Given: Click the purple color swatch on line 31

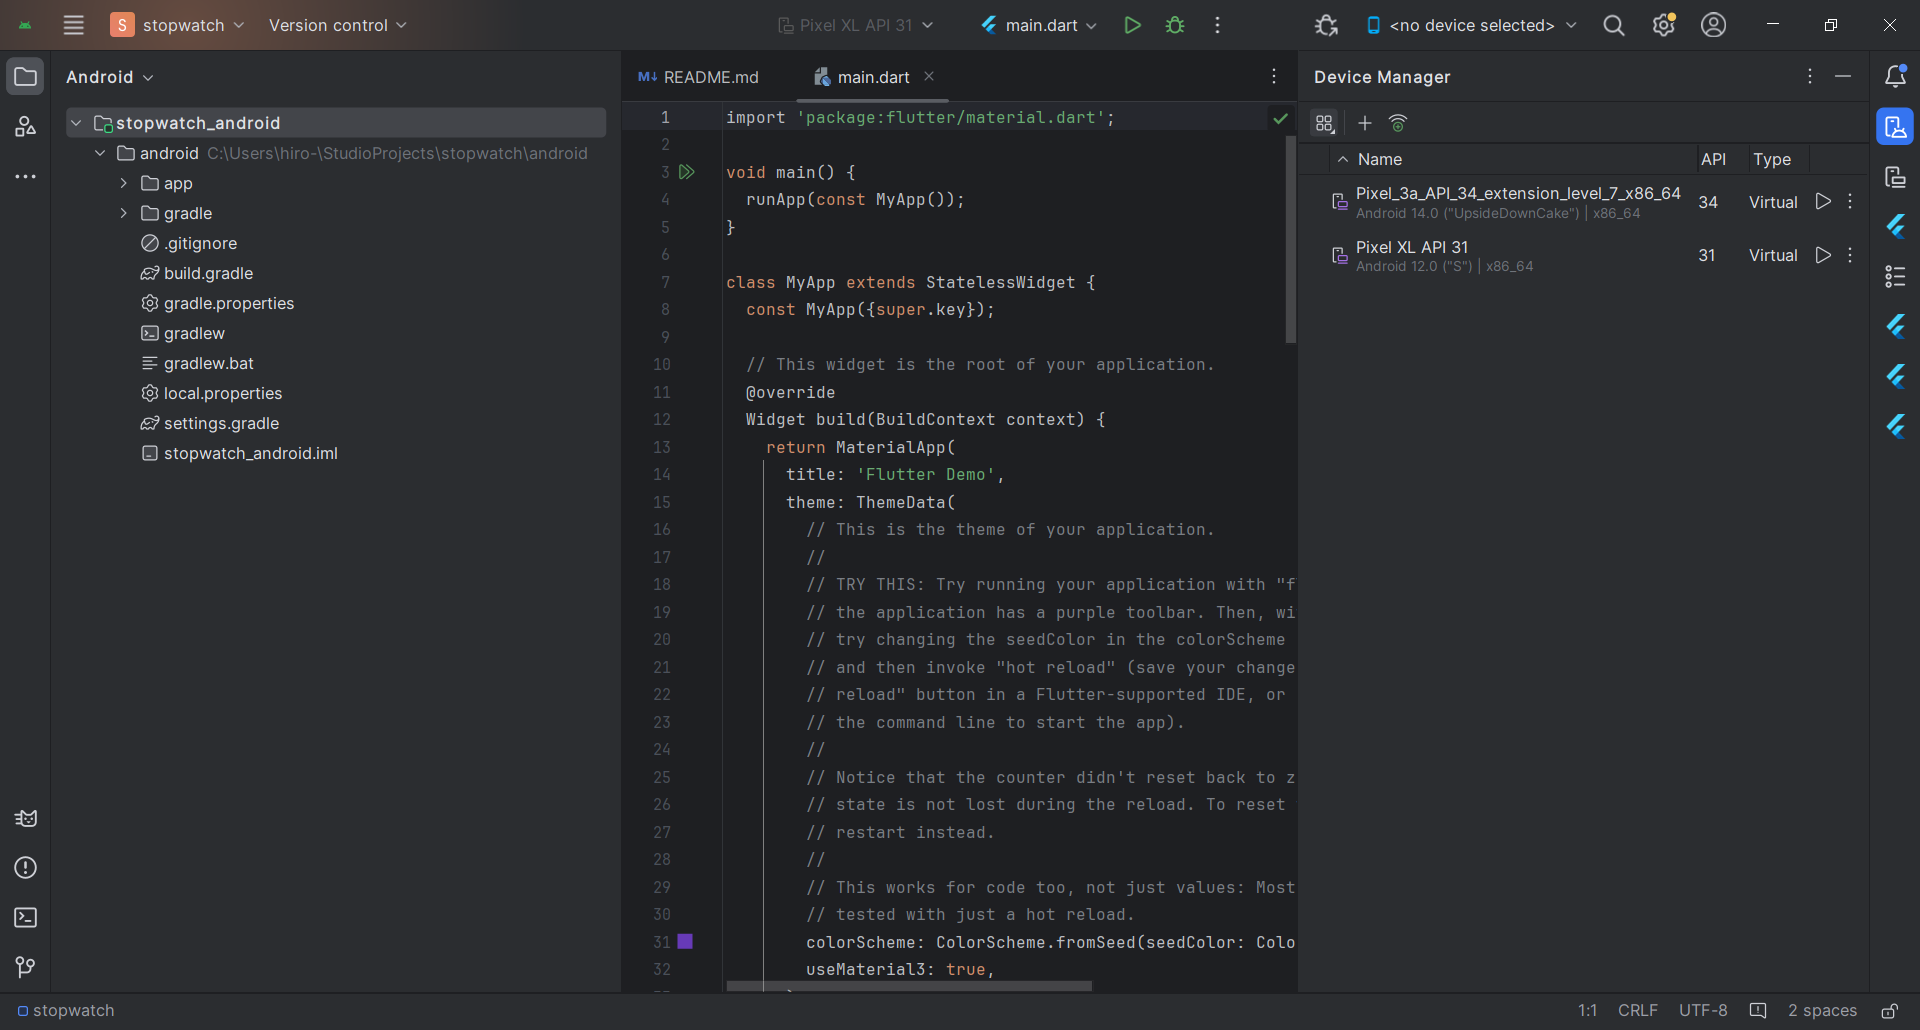Looking at the screenshot, I should [685, 942].
